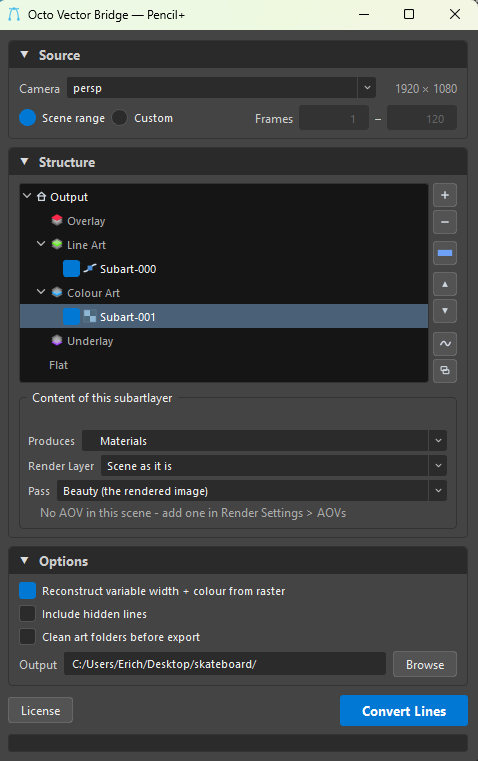Collapse the Structure section
Viewport: 478px width, 761px height.
tap(24, 162)
